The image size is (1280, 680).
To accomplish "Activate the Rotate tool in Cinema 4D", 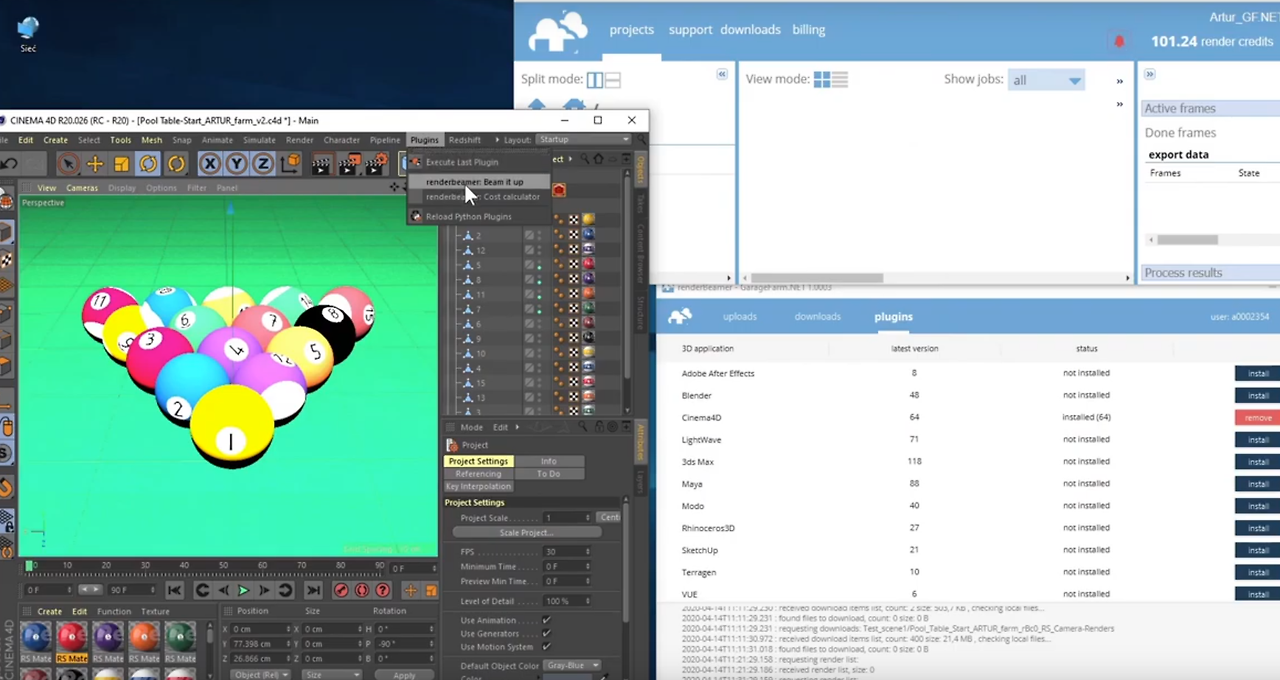I will pyautogui.click(x=148, y=164).
